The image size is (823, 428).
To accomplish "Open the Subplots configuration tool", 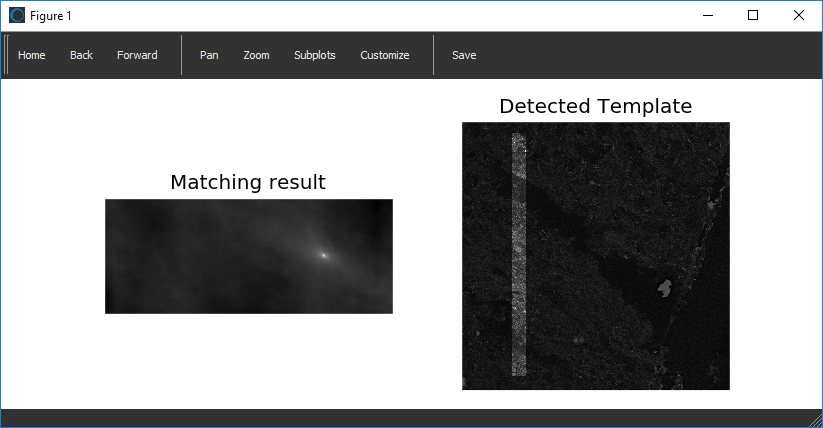I will coord(314,55).
